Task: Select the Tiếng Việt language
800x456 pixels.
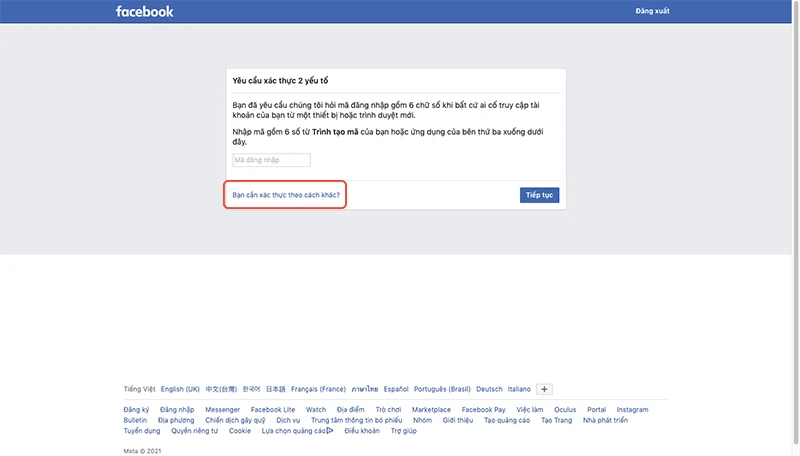Action: [139, 389]
